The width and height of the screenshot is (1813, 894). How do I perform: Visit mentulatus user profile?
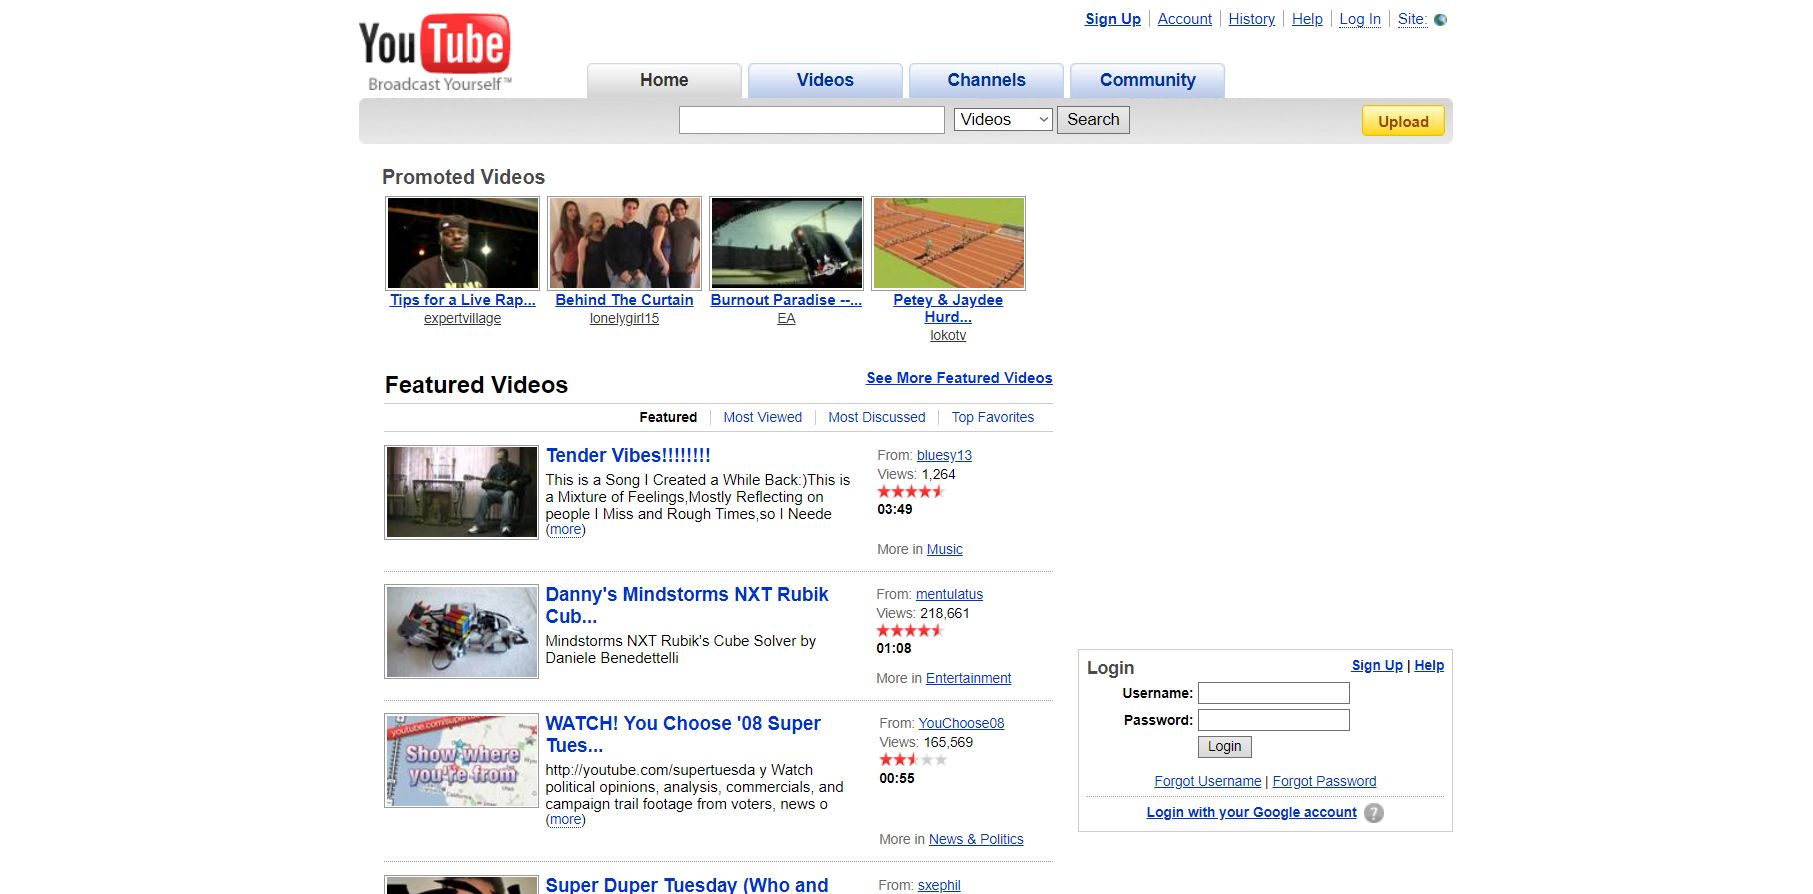(x=949, y=594)
